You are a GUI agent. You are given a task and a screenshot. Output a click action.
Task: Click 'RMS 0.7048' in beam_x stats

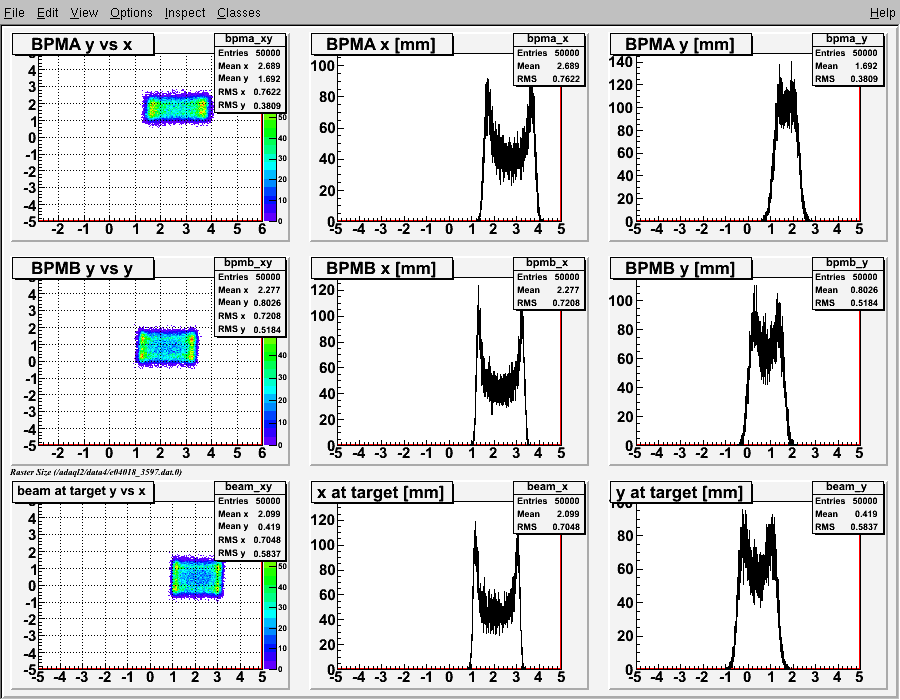[548, 527]
